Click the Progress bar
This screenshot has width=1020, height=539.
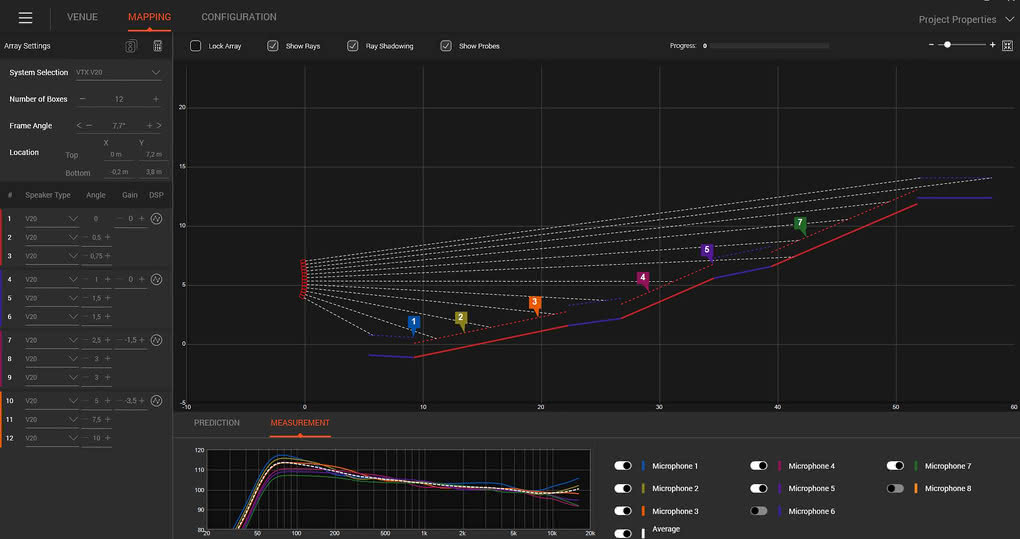tap(769, 46)
